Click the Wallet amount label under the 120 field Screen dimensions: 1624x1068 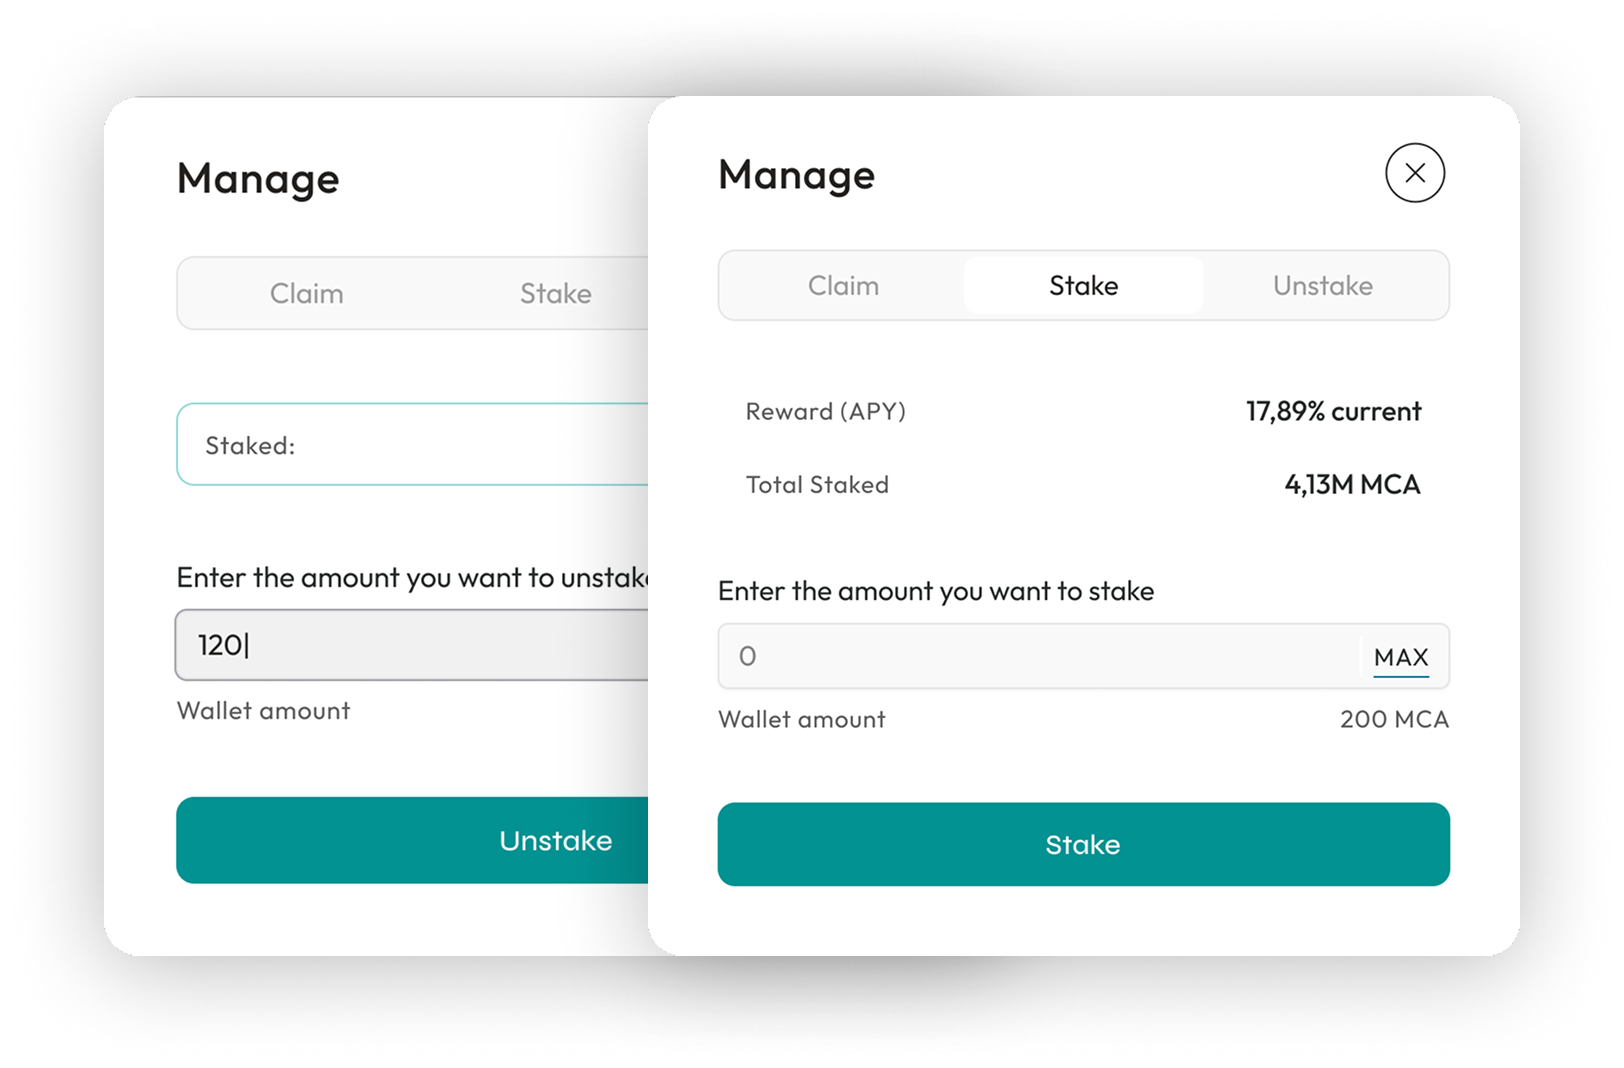[263, 711]
